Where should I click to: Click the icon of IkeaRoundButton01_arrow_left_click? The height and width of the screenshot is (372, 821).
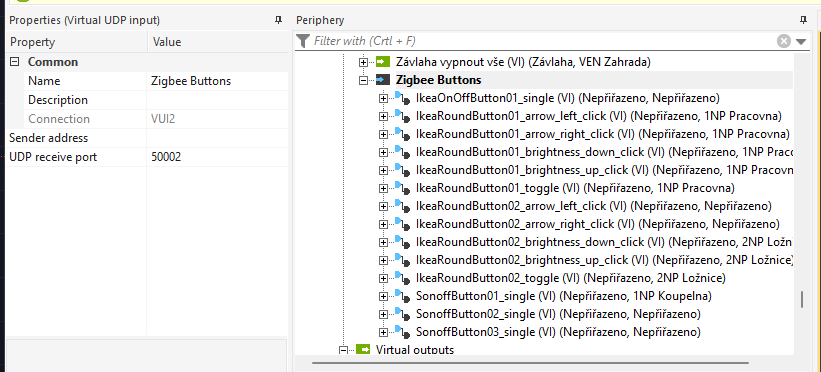pyautogui.click(x=402, y=116)
